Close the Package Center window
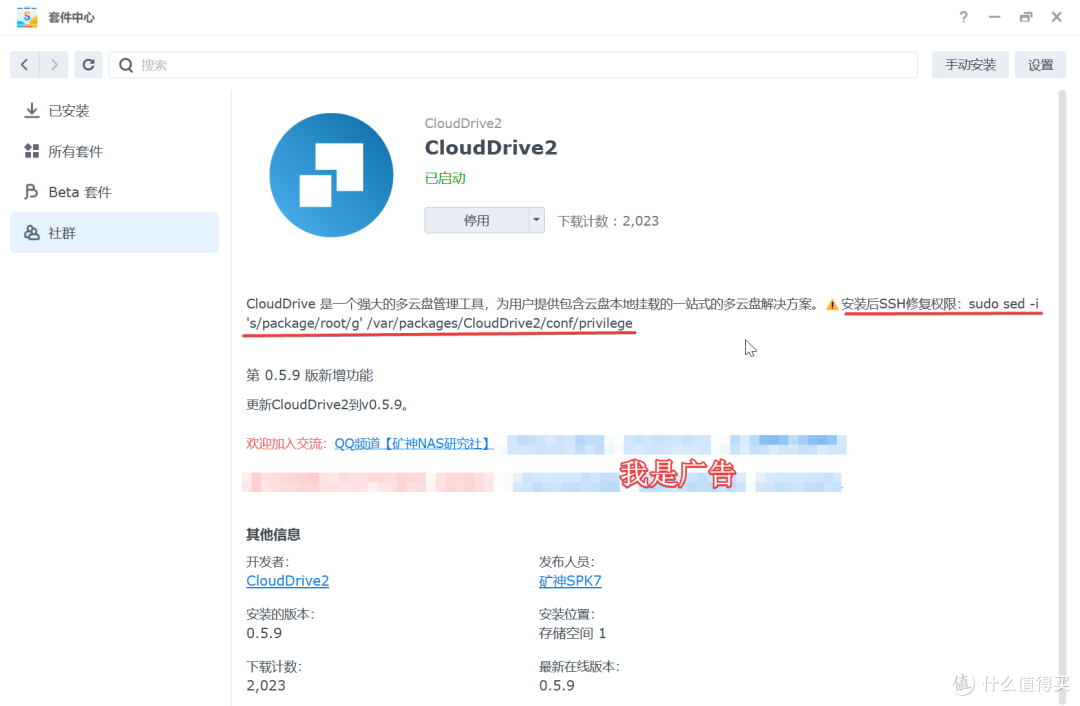Viewport: 1080px width, 706px height. 1057,17
